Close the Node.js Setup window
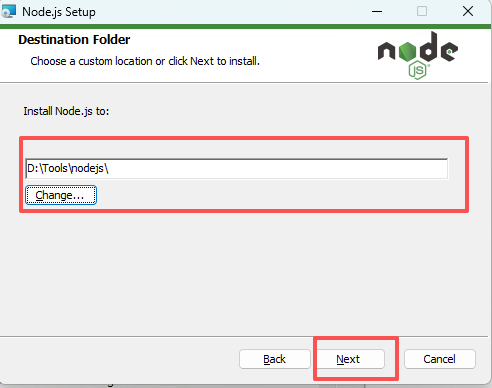492x388 pixels. (468, 12)
